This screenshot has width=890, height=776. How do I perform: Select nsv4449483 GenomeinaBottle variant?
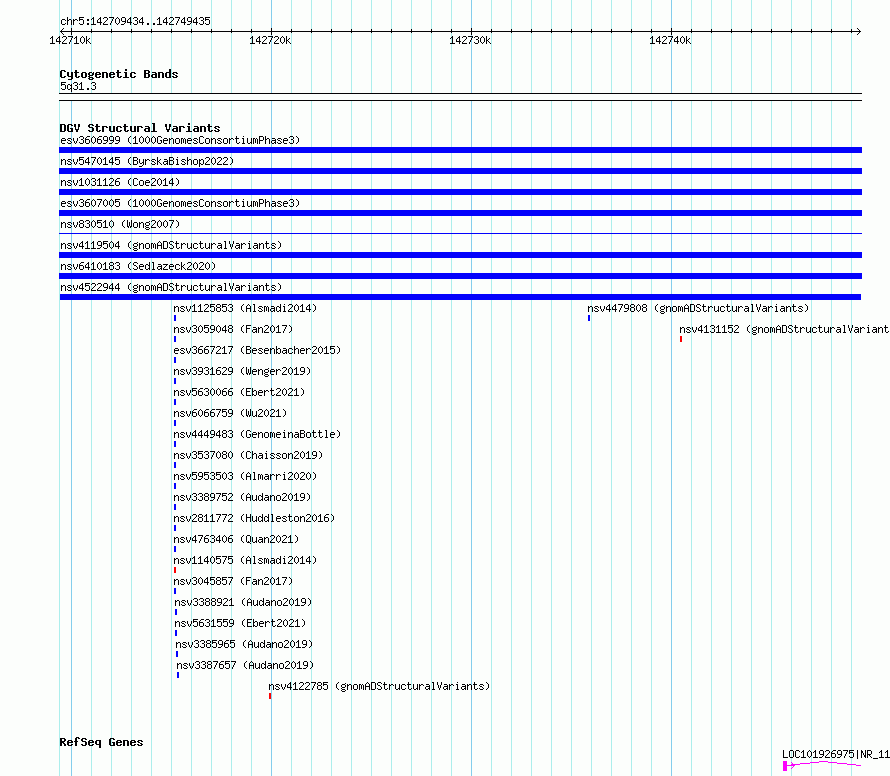tap(257, 434)
